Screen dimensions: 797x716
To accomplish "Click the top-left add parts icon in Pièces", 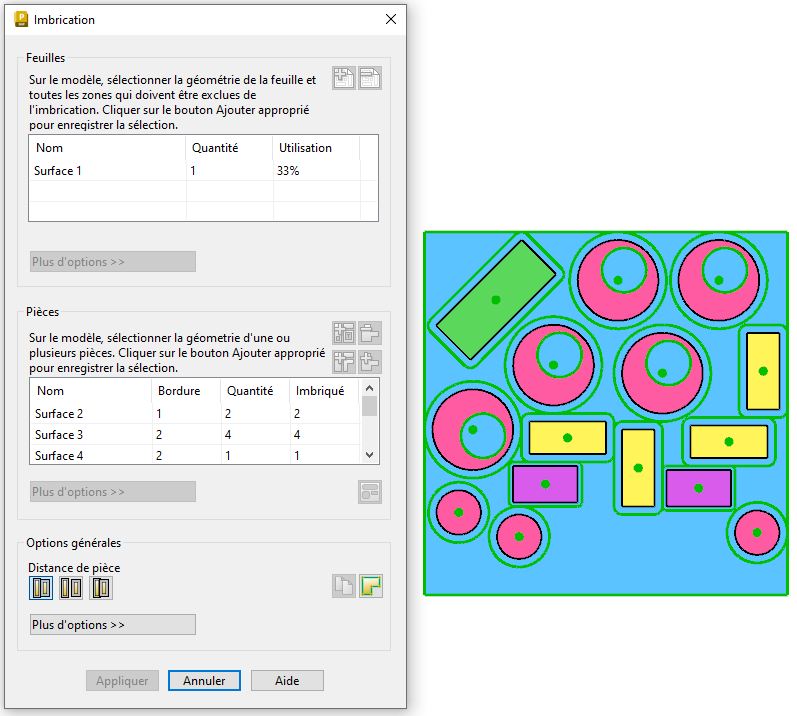I will click(x=344, y=334).
